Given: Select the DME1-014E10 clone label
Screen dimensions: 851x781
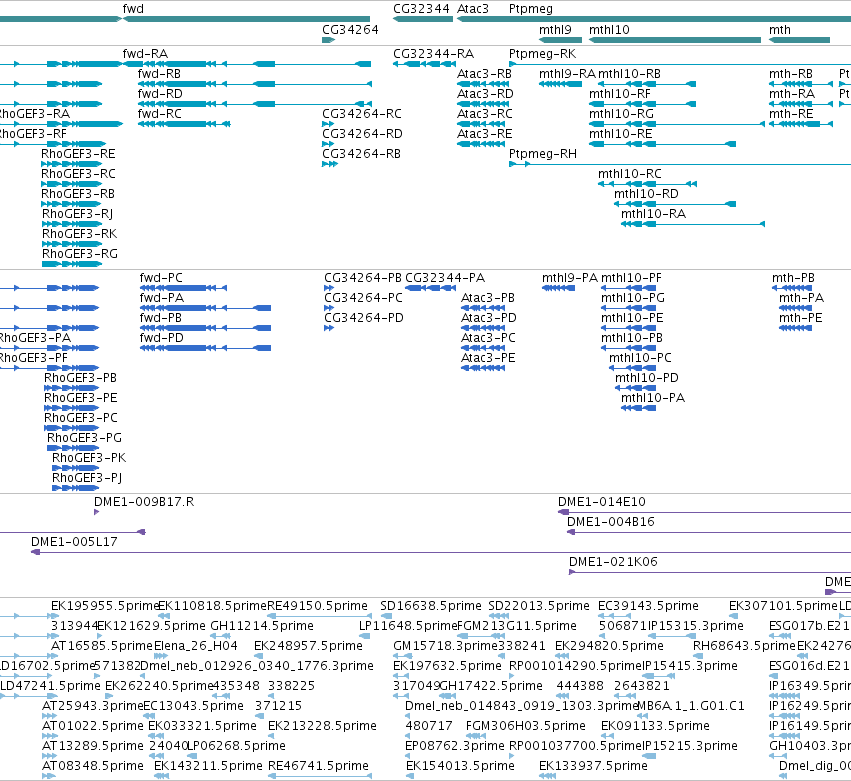Looking at the screenshot, I should [602, 502].
